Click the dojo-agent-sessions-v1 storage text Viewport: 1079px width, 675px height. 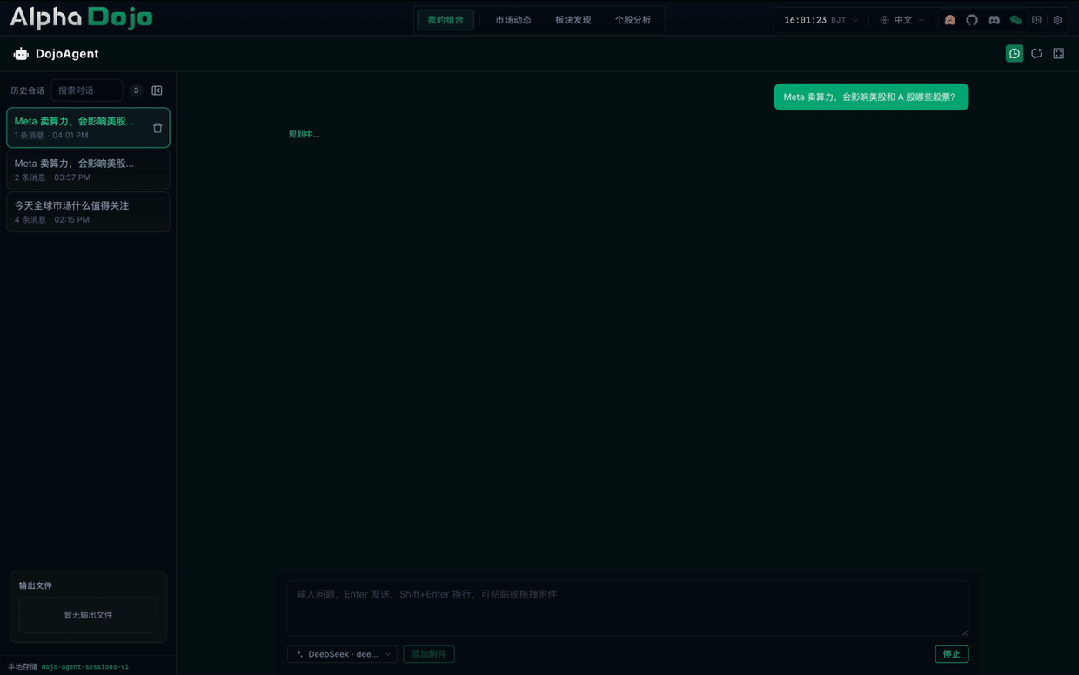(x=85, y=667)
